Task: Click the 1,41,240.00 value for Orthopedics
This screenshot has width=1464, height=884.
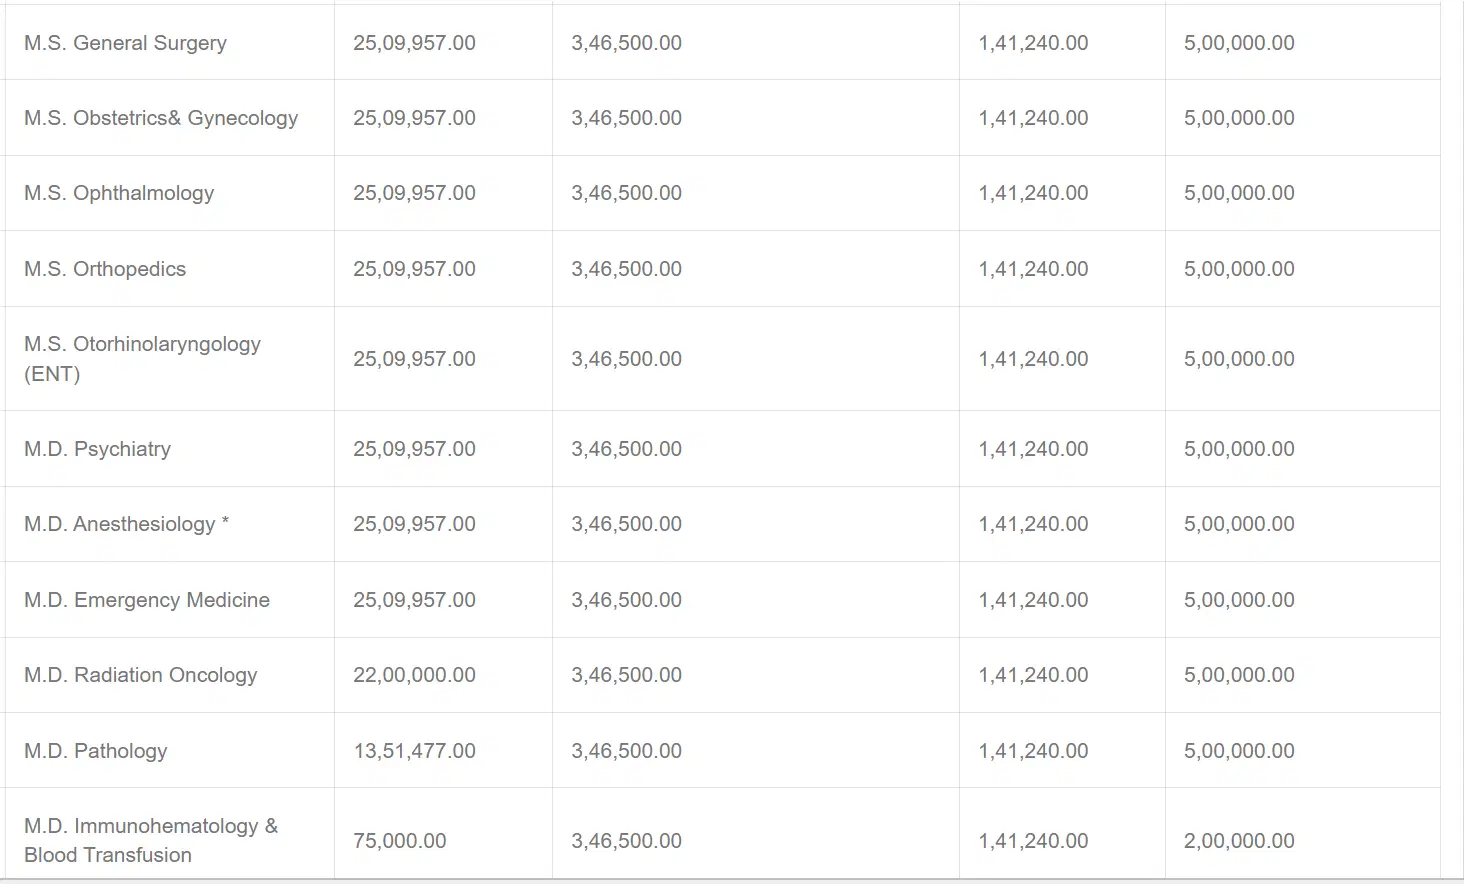Action: (x=1033, y=269)
